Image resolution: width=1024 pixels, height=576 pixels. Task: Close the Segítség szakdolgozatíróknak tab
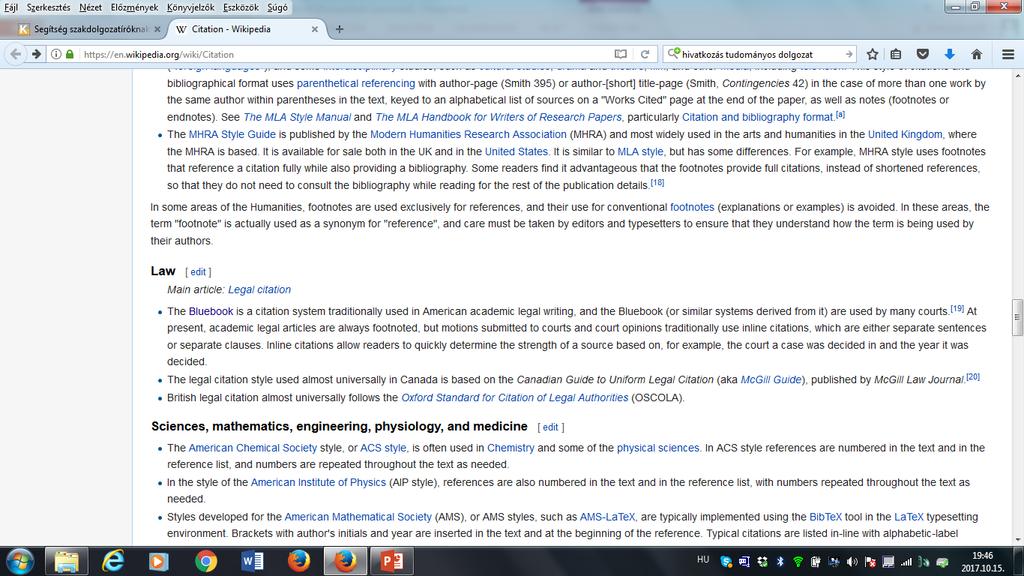(x=157, y=29)
